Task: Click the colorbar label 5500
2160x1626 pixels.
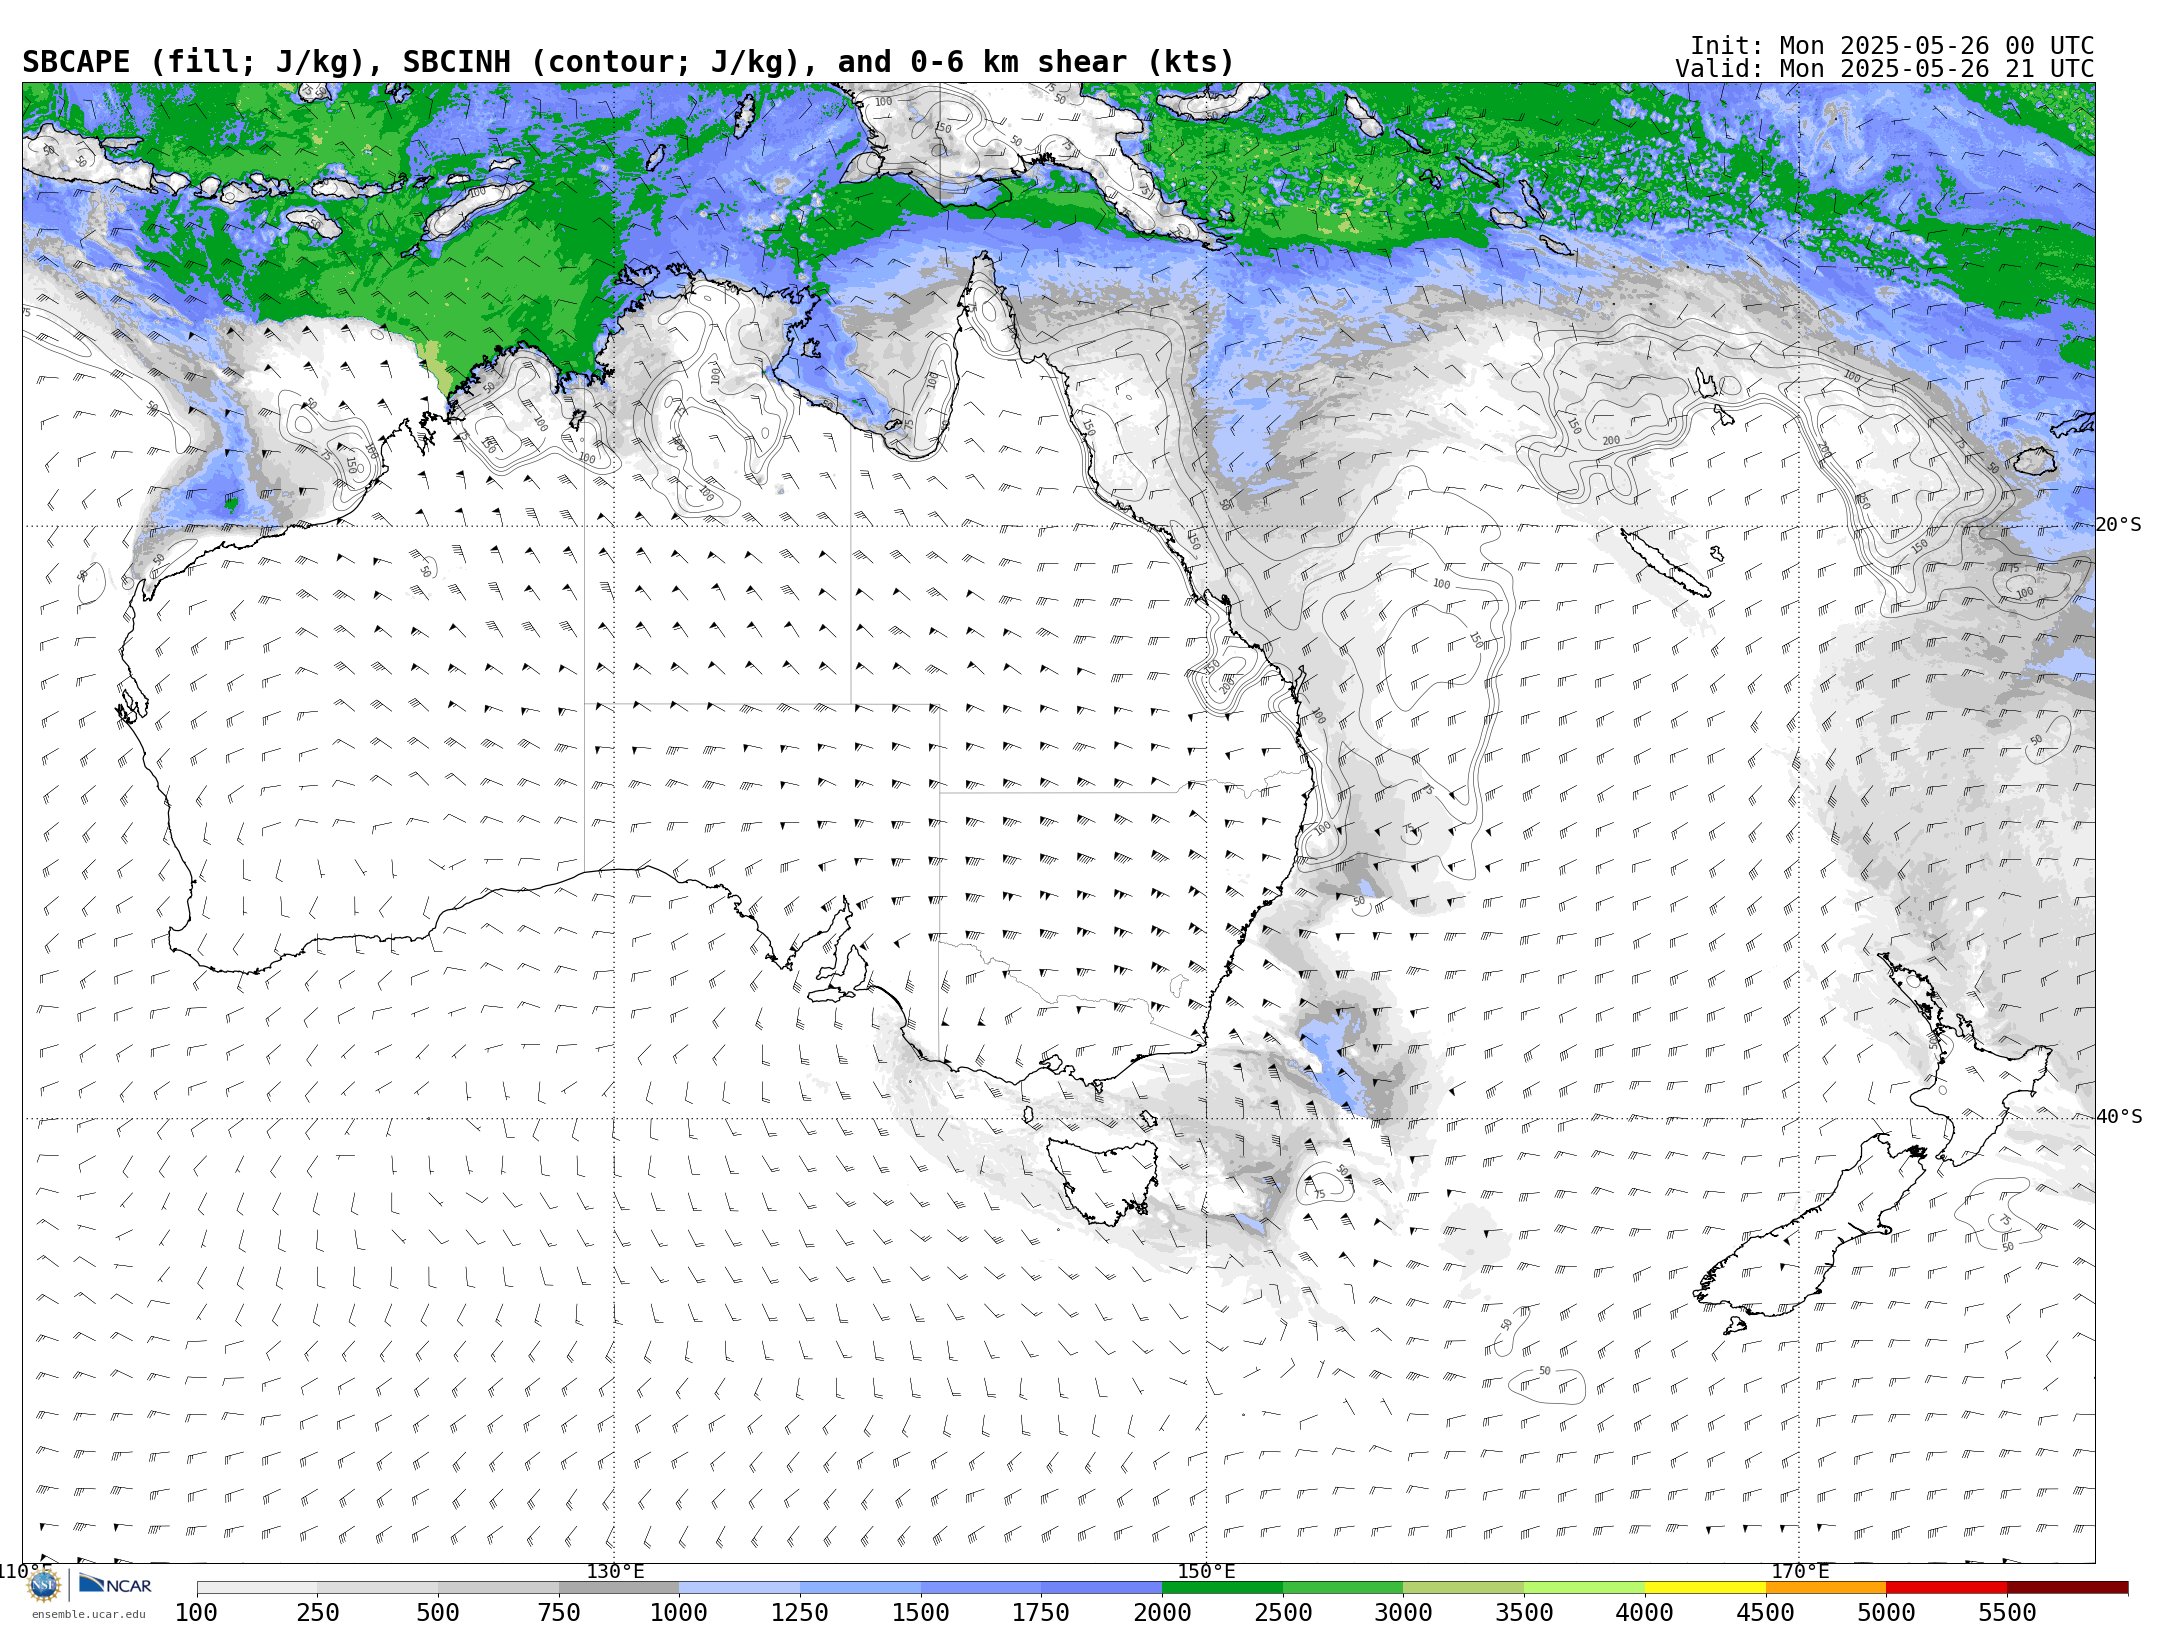Action: click(2007, 1613)
